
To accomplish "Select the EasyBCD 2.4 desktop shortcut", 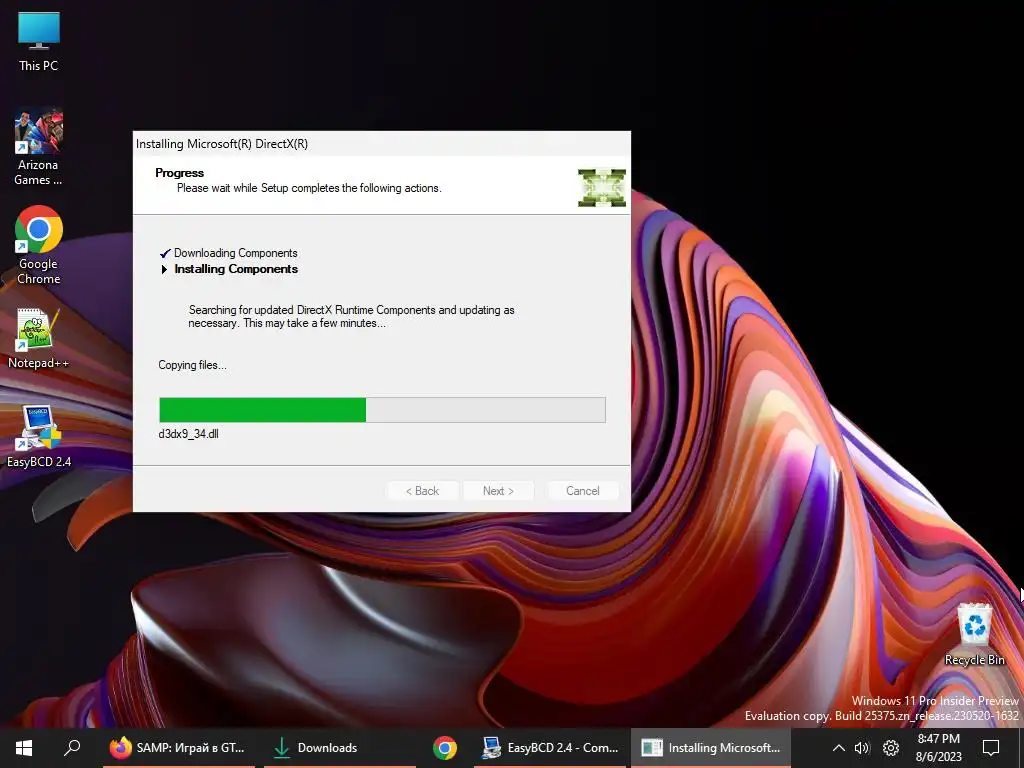I will [x=39, y=436].
